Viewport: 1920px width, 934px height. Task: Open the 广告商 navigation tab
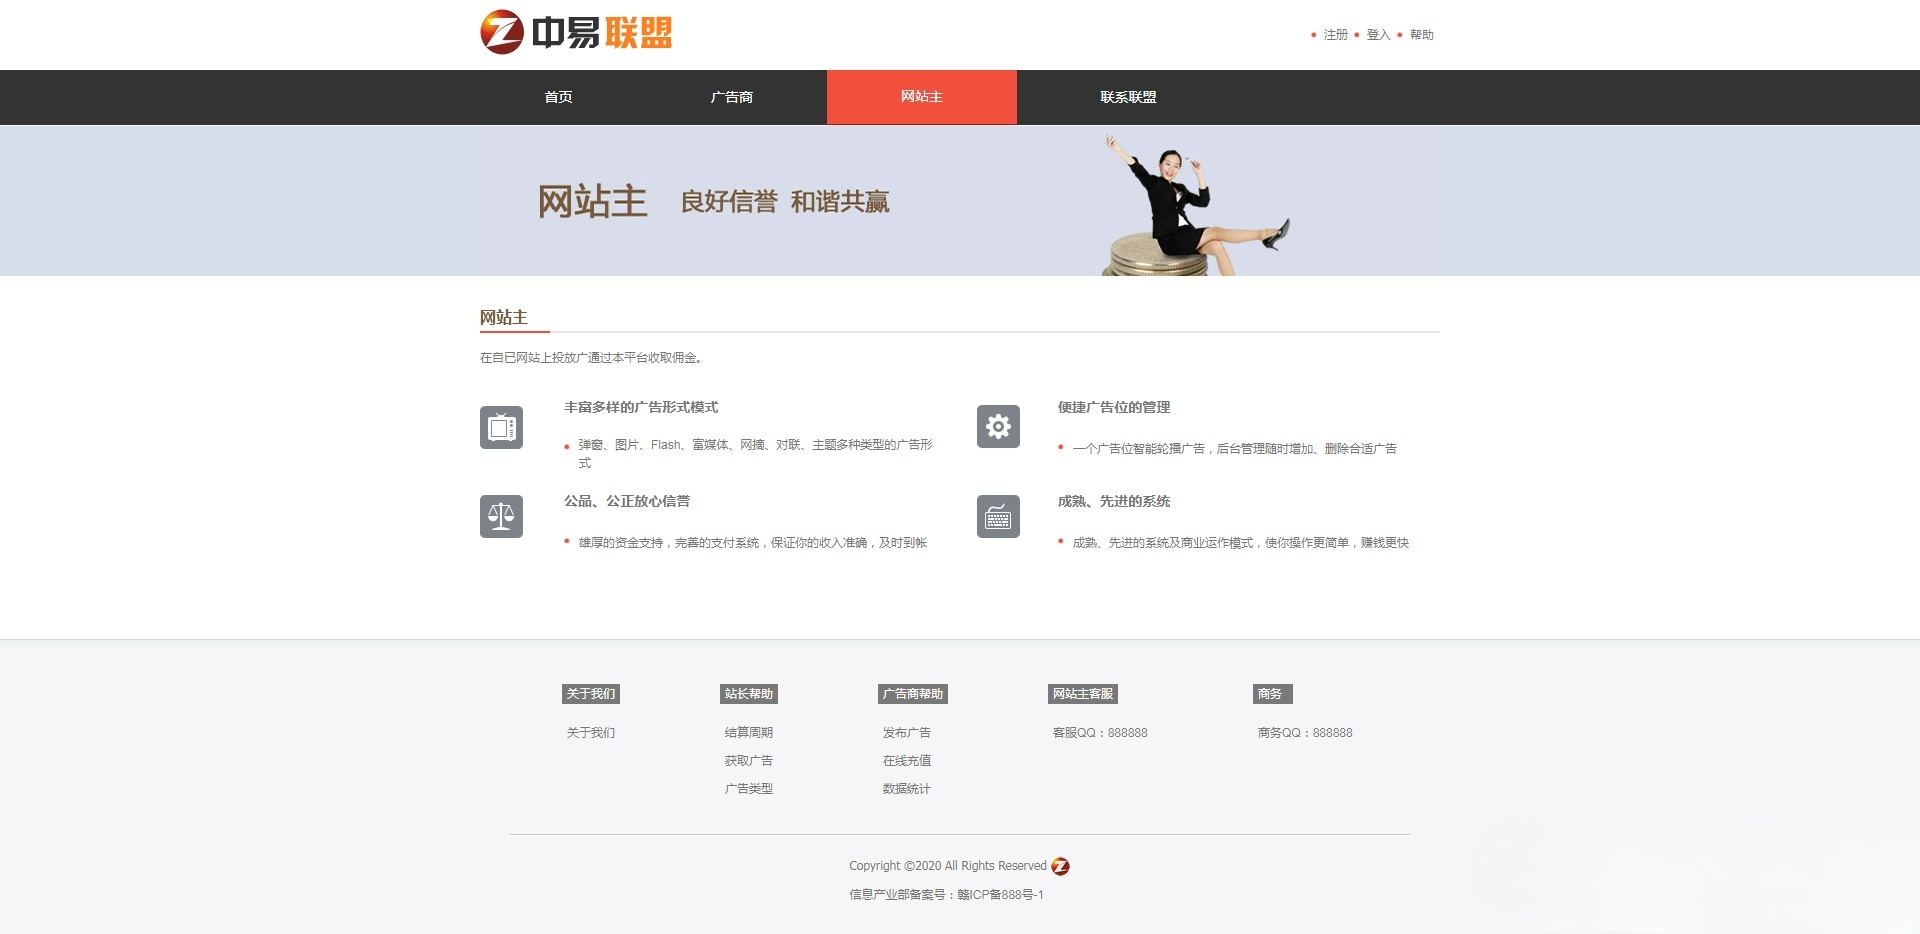733,97
